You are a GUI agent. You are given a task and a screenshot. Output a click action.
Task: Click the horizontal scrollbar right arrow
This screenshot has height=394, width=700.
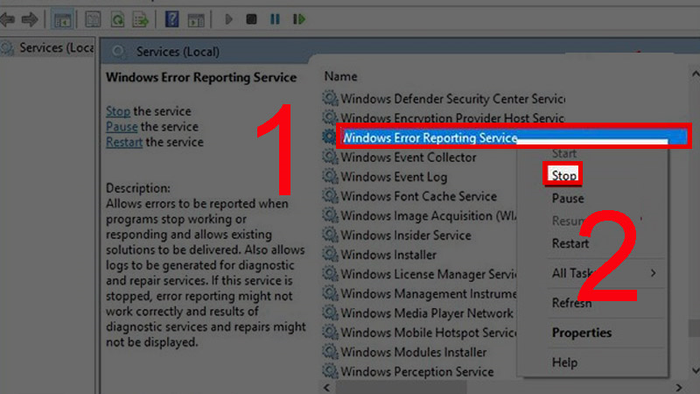[679, 388]
